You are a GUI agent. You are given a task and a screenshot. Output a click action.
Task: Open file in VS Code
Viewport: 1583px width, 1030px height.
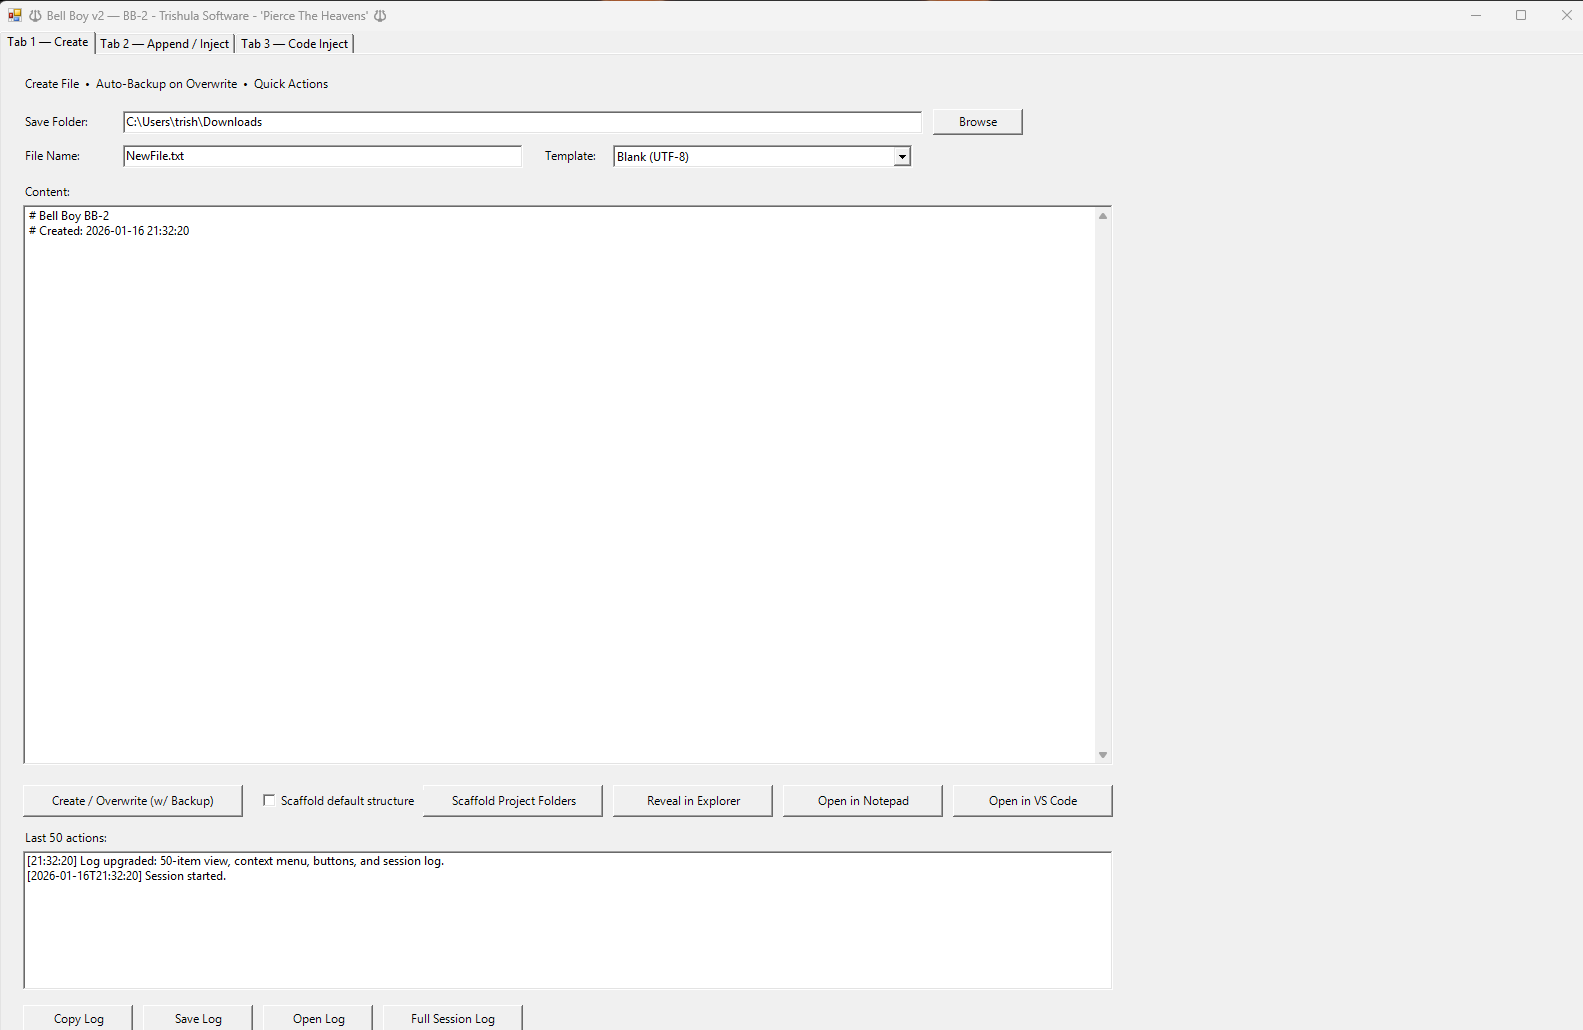(x=1033, y=801)
